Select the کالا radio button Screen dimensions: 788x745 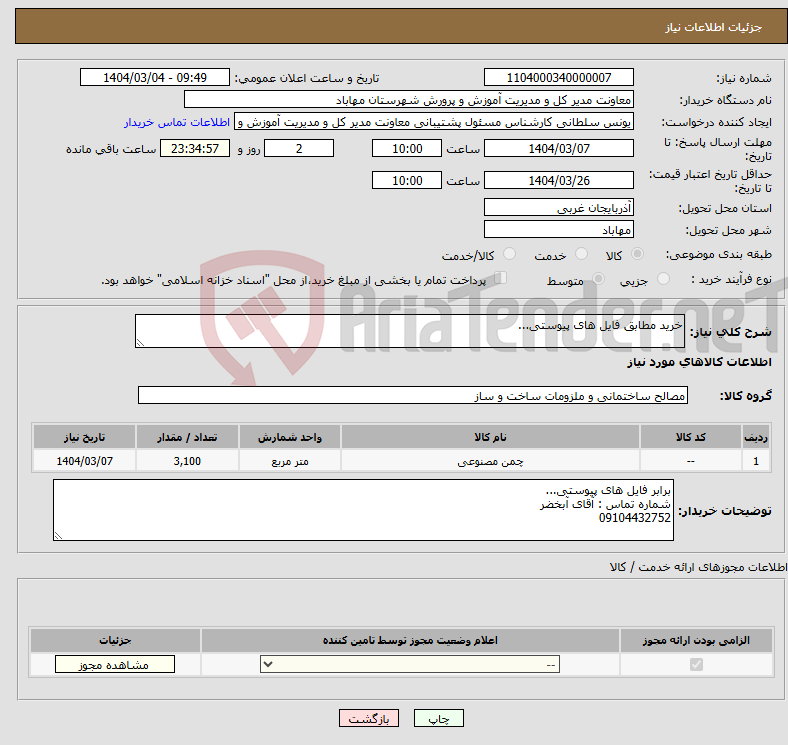tap(637, 254)
